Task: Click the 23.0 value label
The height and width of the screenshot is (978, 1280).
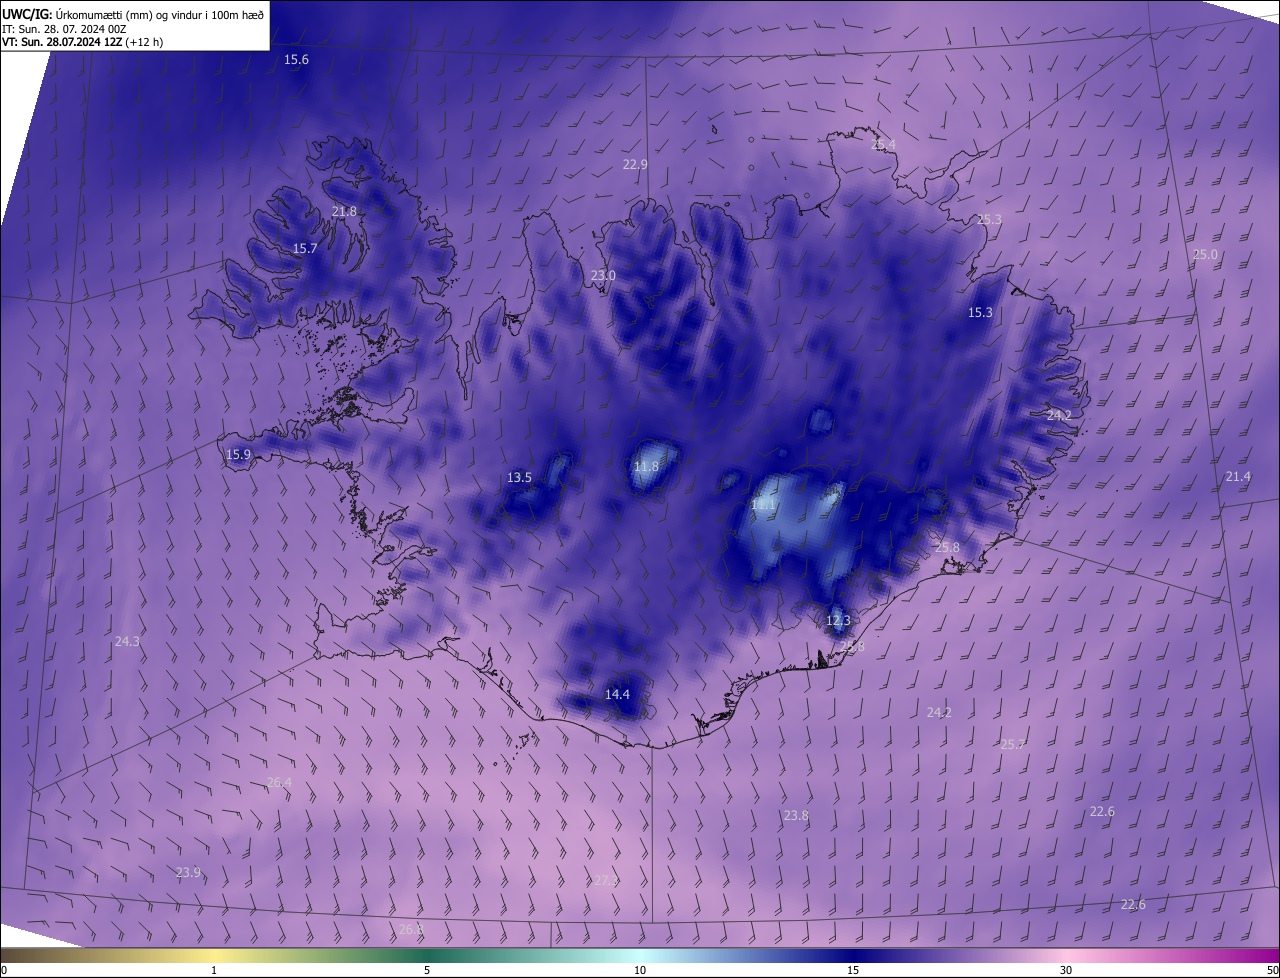Action: 603,275
